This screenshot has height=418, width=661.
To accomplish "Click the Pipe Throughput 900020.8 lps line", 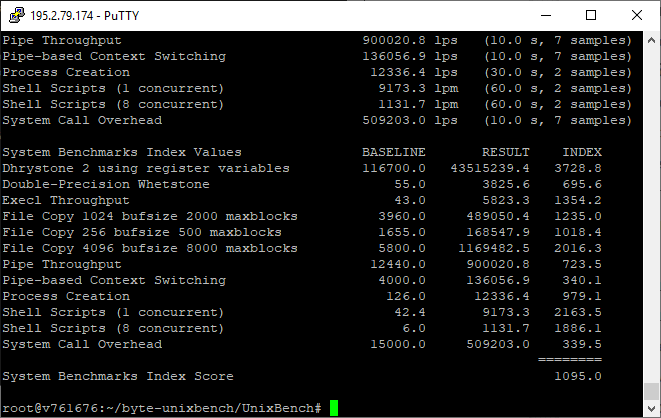I will [x=317, y=40].
